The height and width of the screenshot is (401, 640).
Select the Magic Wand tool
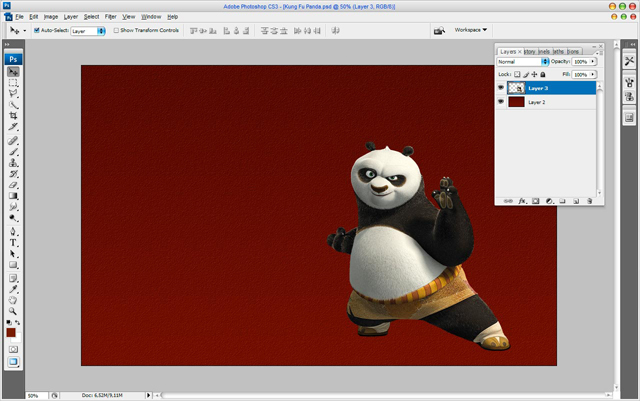click(13, 105)
